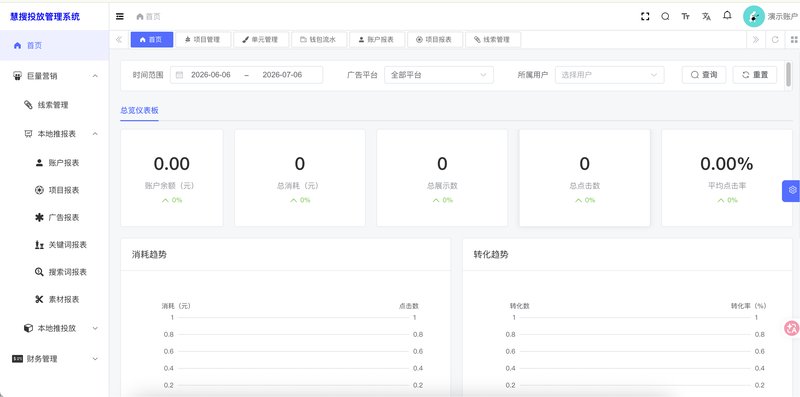Open the 演示账户 avatar
The width and height of the screenshot is (800, 397).
coord(754,16)
